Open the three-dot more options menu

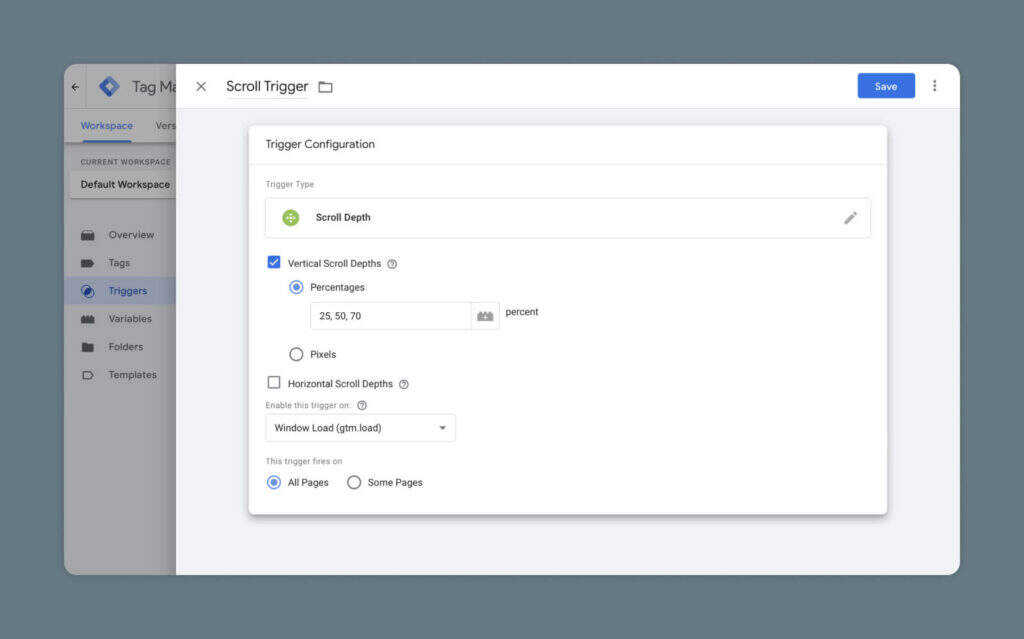[x=934, y=86]
